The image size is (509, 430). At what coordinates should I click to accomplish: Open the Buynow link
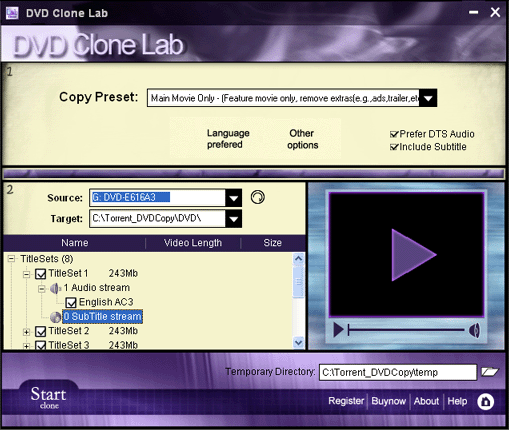click(x=389, y=401)
